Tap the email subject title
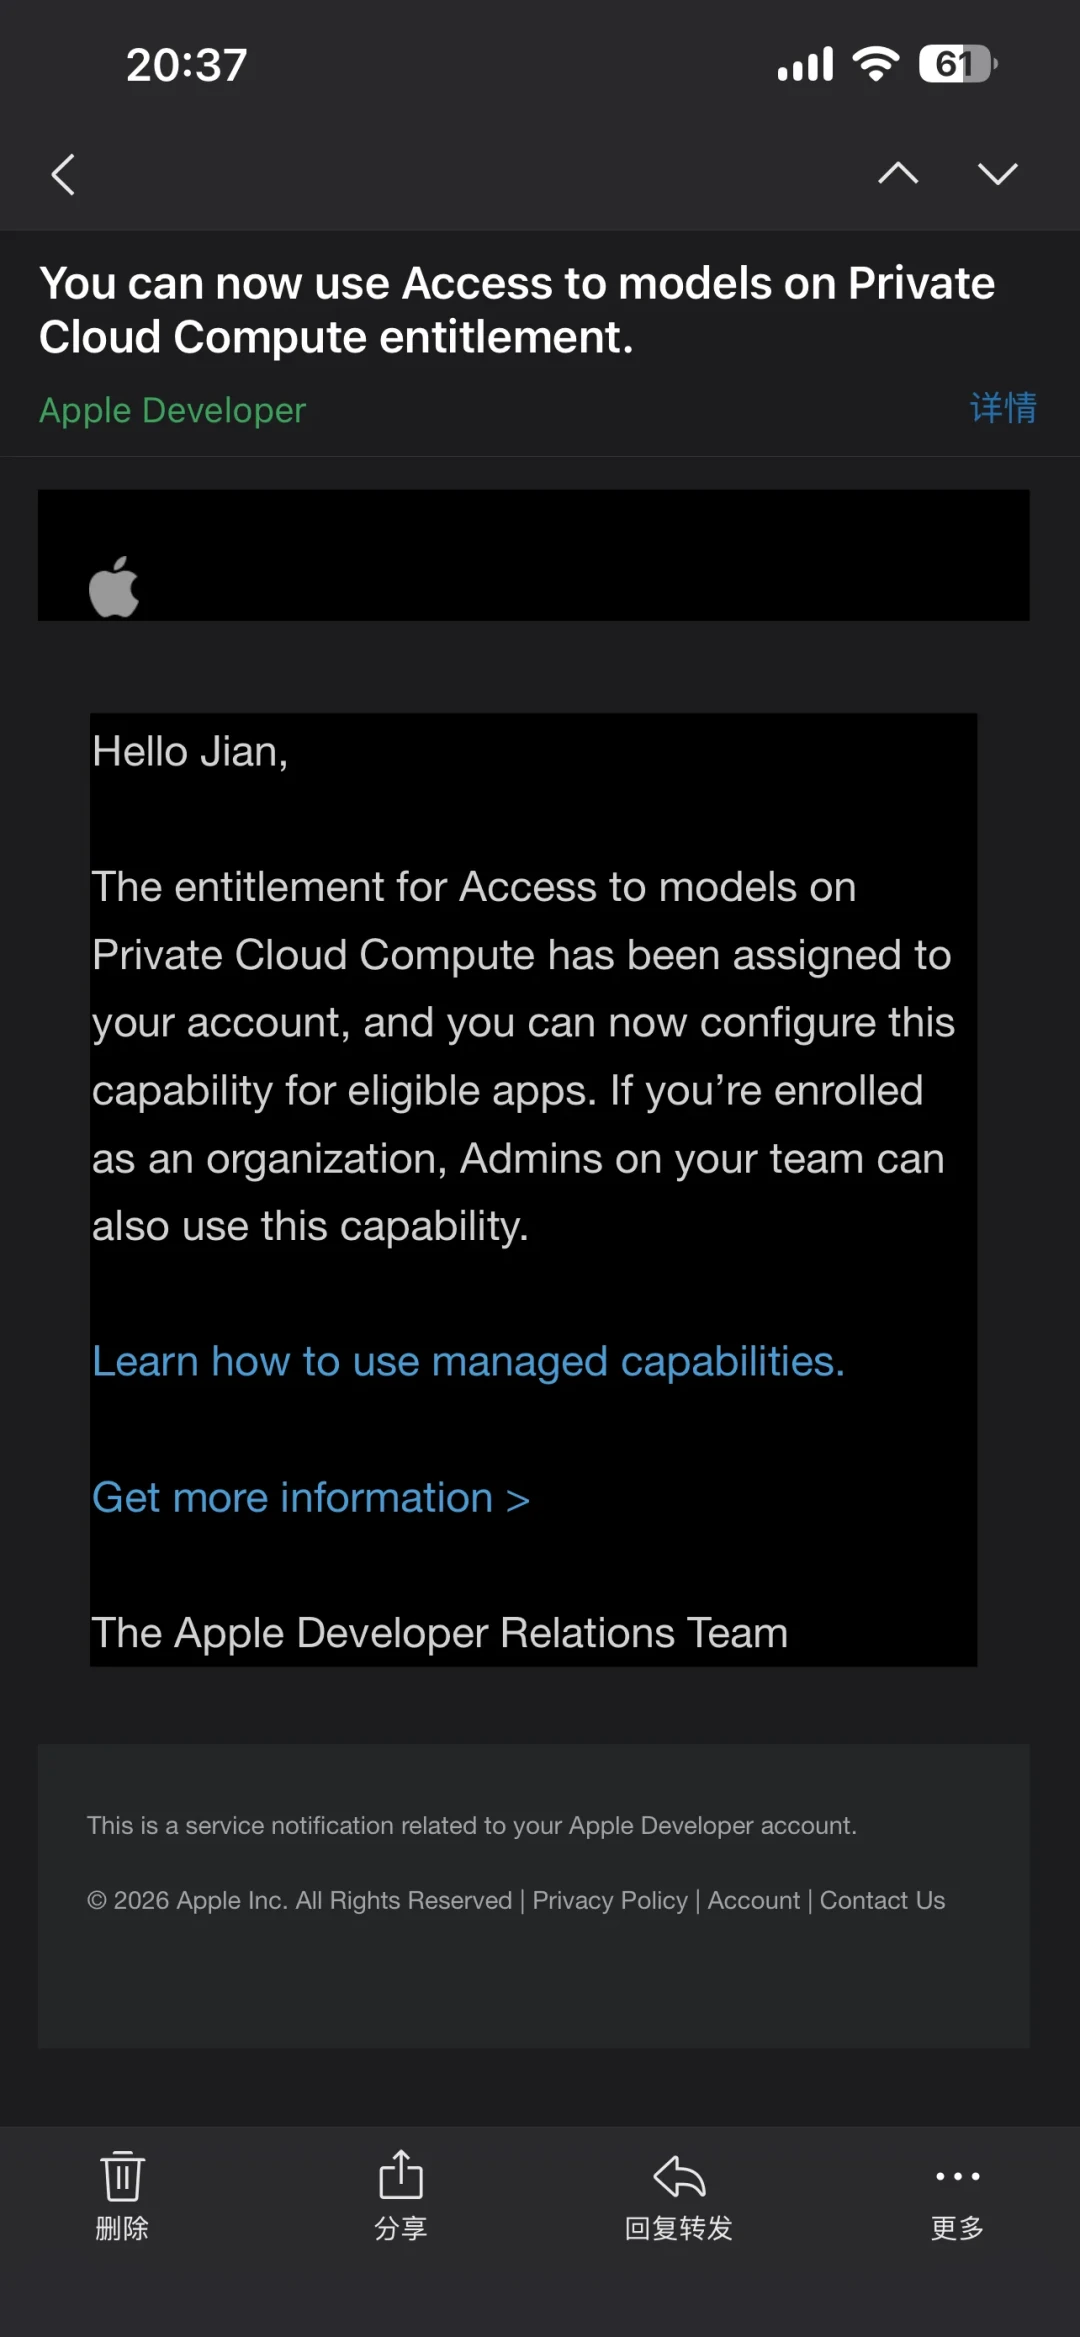Image resolution: width=1080 pixels, height=2337 pixels. pyautogui.click(x=517, y=310)
